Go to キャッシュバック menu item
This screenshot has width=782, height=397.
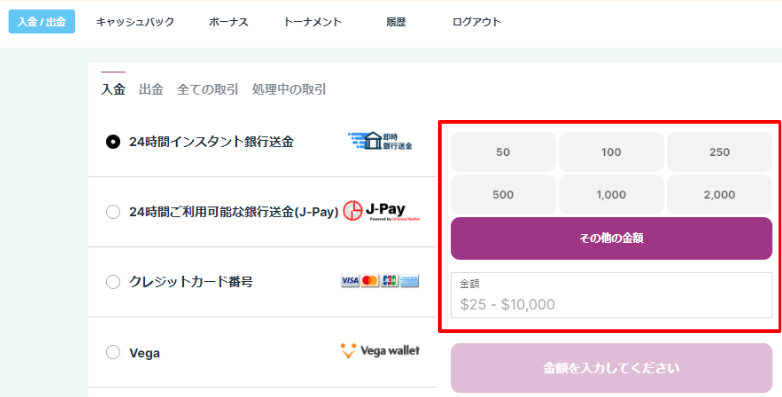click(x=135, y=22)
